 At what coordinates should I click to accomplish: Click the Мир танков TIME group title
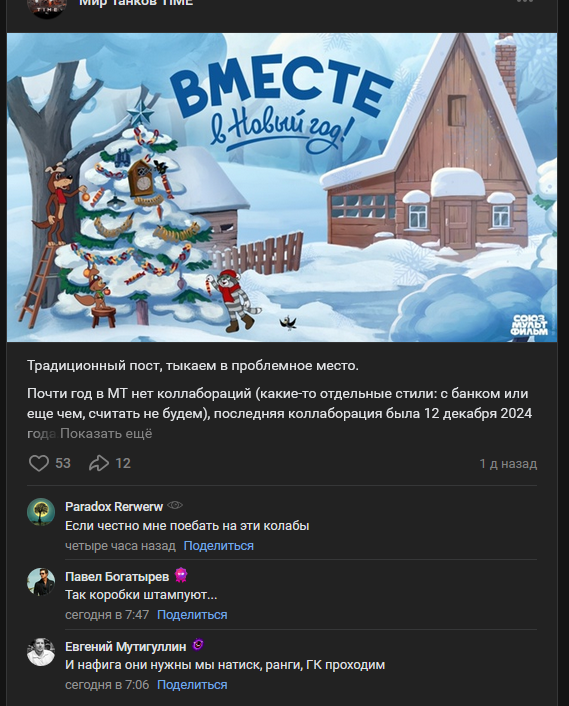pos(136,3)
